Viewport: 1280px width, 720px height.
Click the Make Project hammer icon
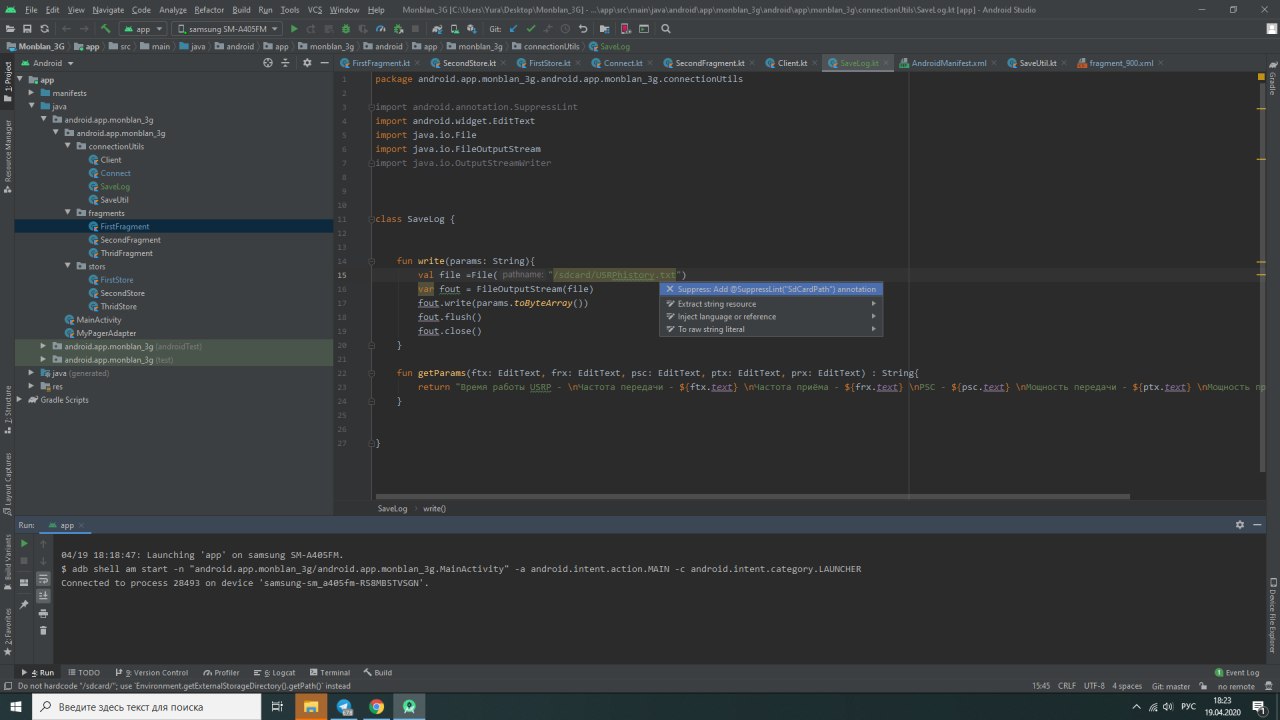click(105, 29)
